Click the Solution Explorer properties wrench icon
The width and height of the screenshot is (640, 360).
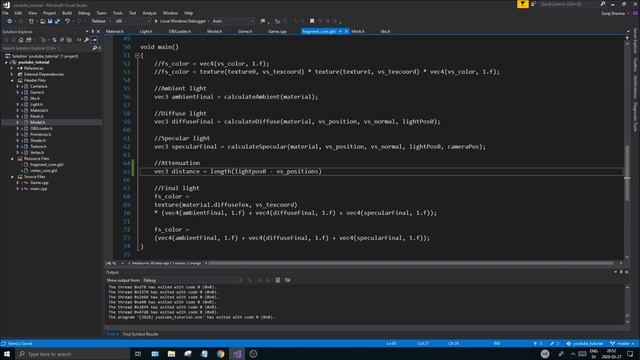pyautogui.click(x=87, y=40)
